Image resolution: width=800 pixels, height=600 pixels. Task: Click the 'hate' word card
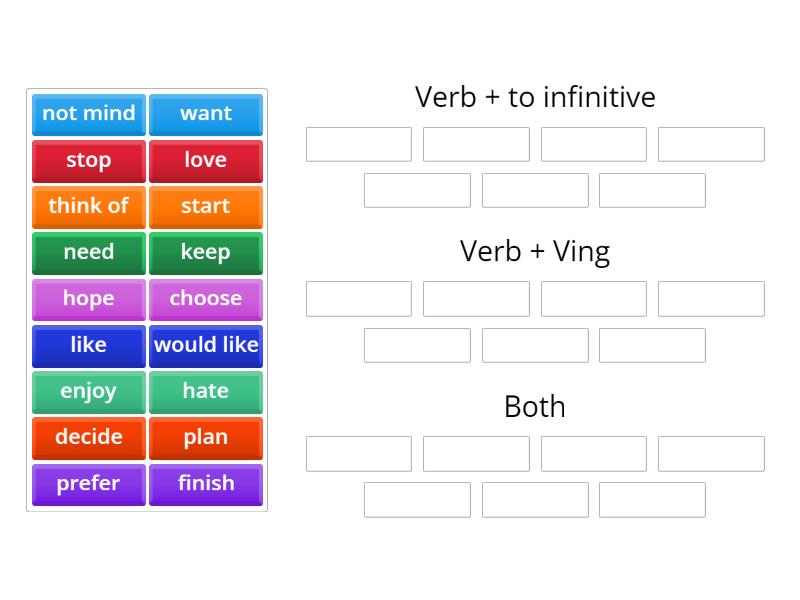tap(206, 392)
